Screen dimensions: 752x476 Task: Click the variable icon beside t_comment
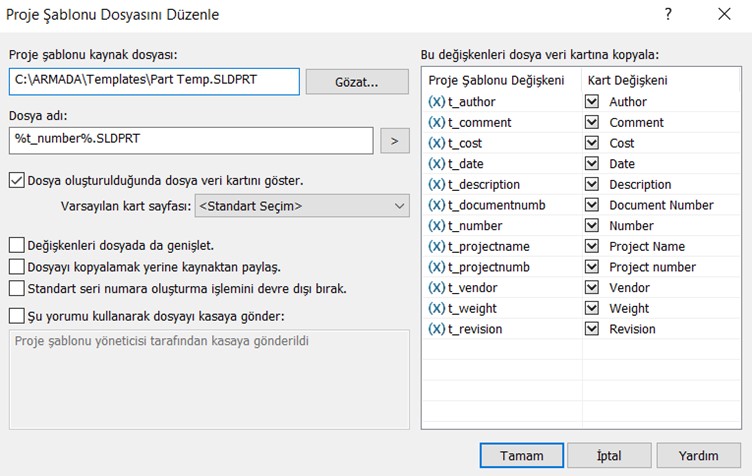click(x=436, y=122)
